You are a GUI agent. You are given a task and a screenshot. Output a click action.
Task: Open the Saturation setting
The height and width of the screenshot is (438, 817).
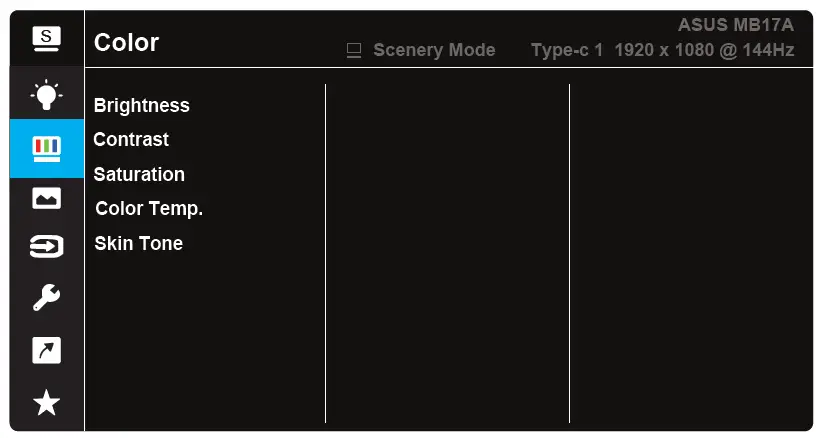point(139,174)
